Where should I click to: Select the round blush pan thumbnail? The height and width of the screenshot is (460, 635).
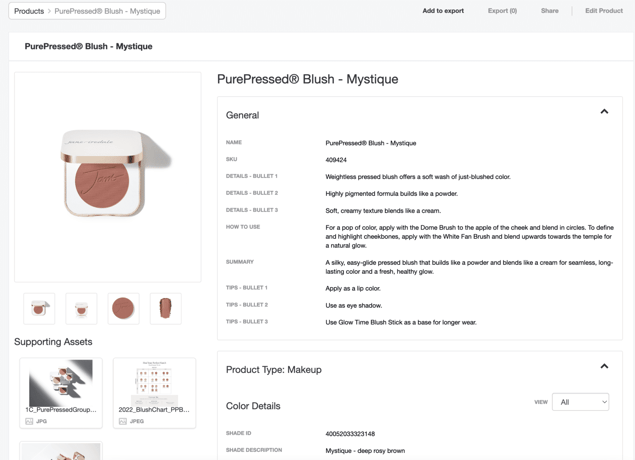coord(124,309)
